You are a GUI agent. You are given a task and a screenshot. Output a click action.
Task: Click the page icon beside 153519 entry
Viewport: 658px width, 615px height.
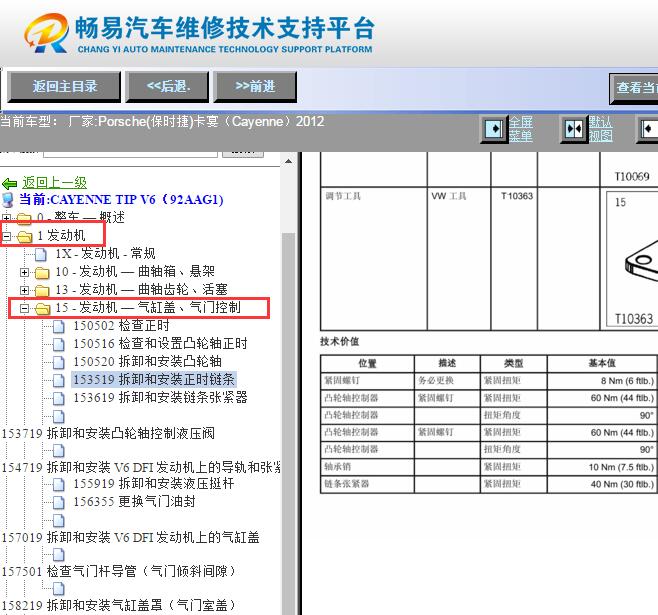pos(59,380)
